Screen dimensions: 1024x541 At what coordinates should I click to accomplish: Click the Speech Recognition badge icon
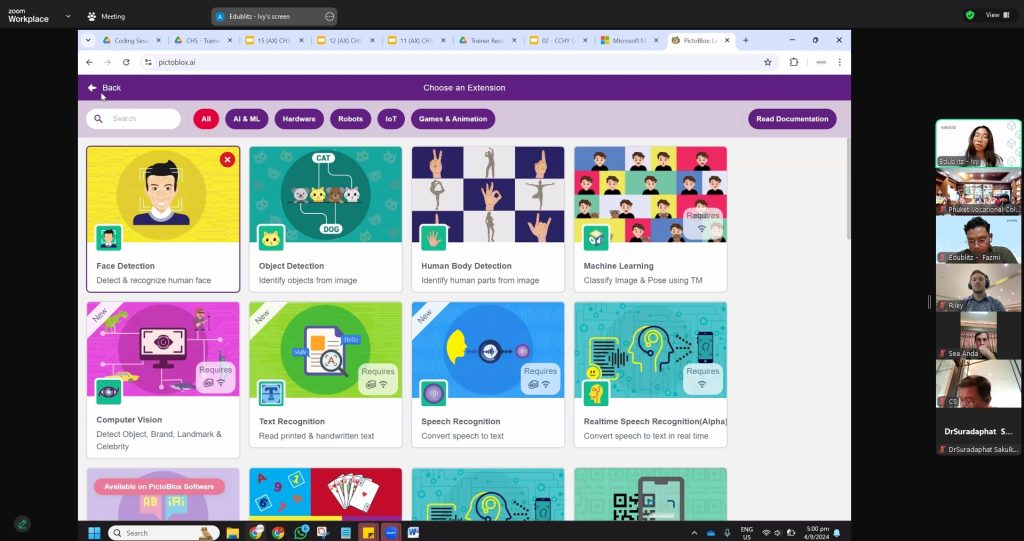434,393
